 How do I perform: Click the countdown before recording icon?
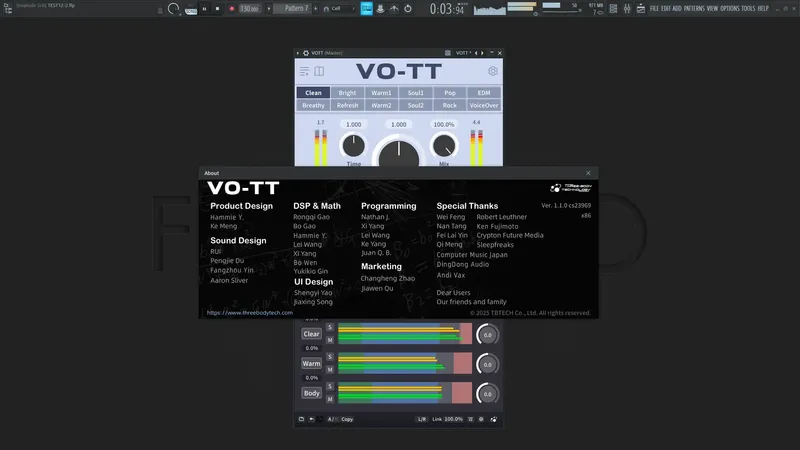tap(380, 9)
